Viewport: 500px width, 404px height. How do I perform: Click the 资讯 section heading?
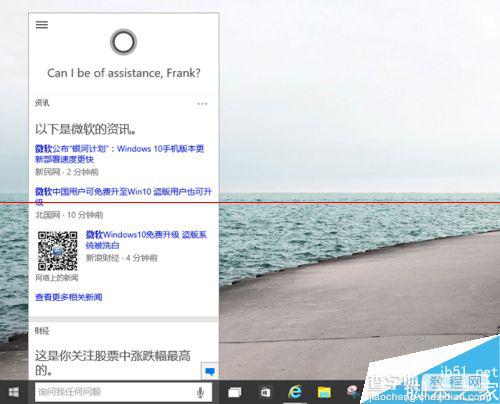[42, 103]
